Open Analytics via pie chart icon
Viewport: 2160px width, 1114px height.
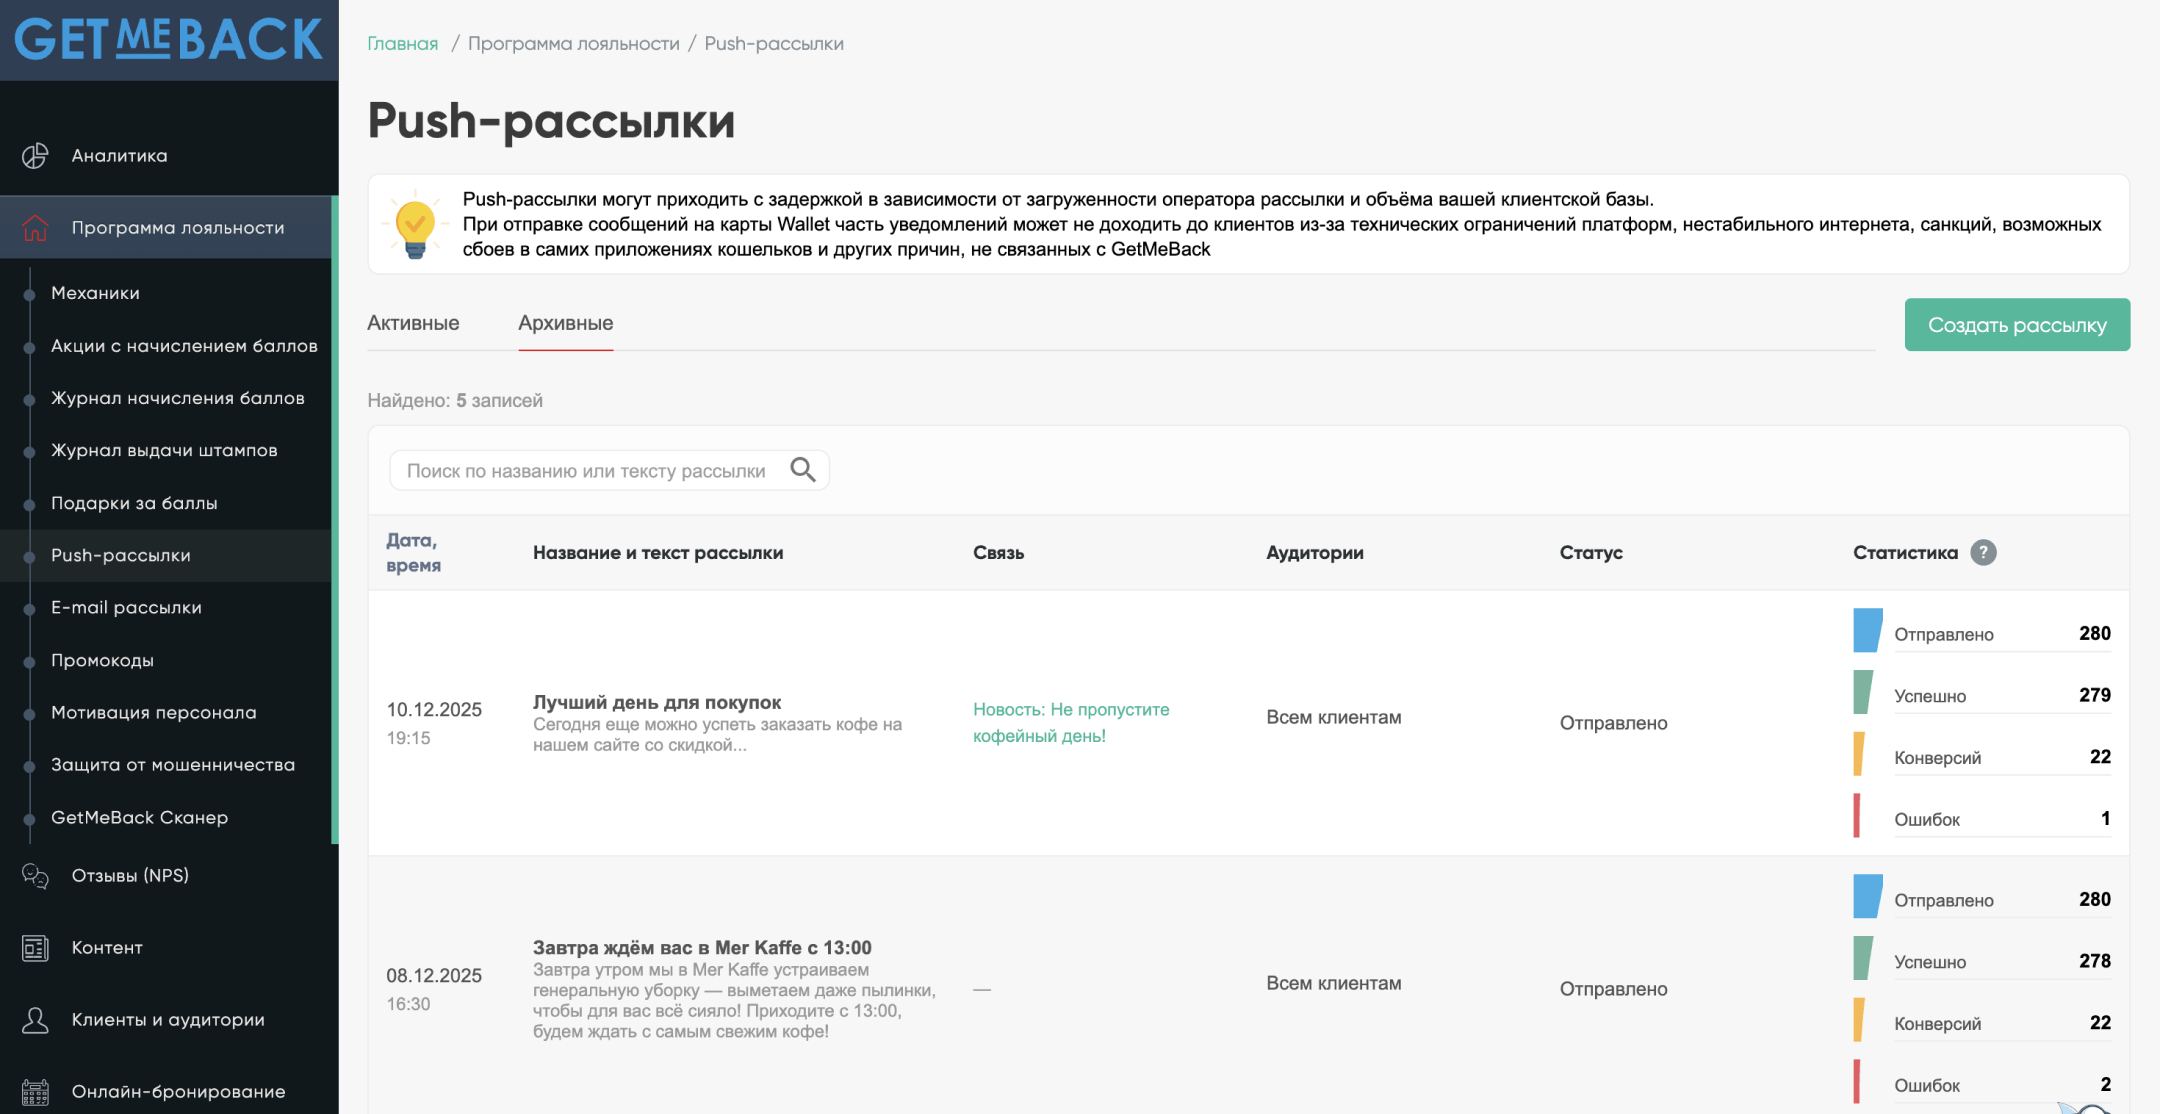[x=35, y=155]
